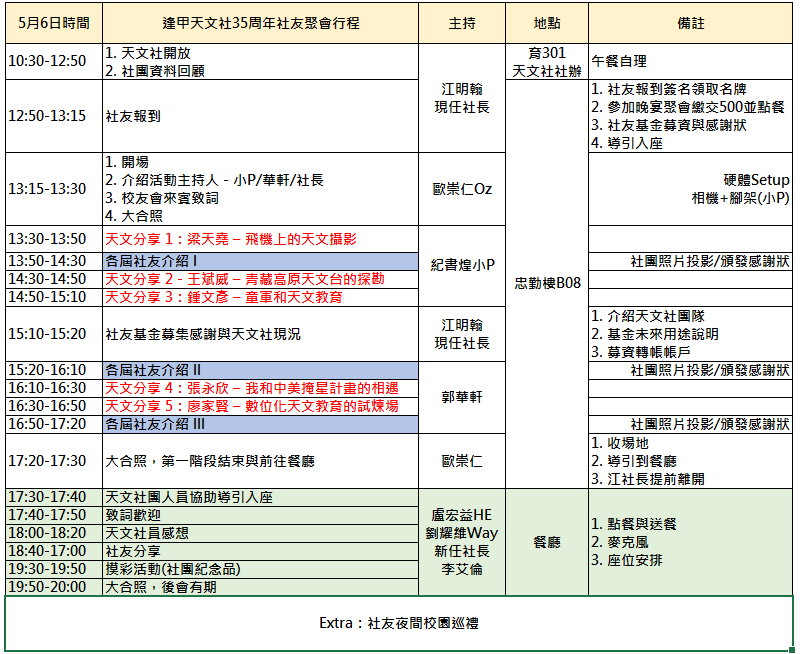Select '天文分享 1：梁天堯' red row
The height and width of the screenshot is (654, 800).
coord(260,239)
